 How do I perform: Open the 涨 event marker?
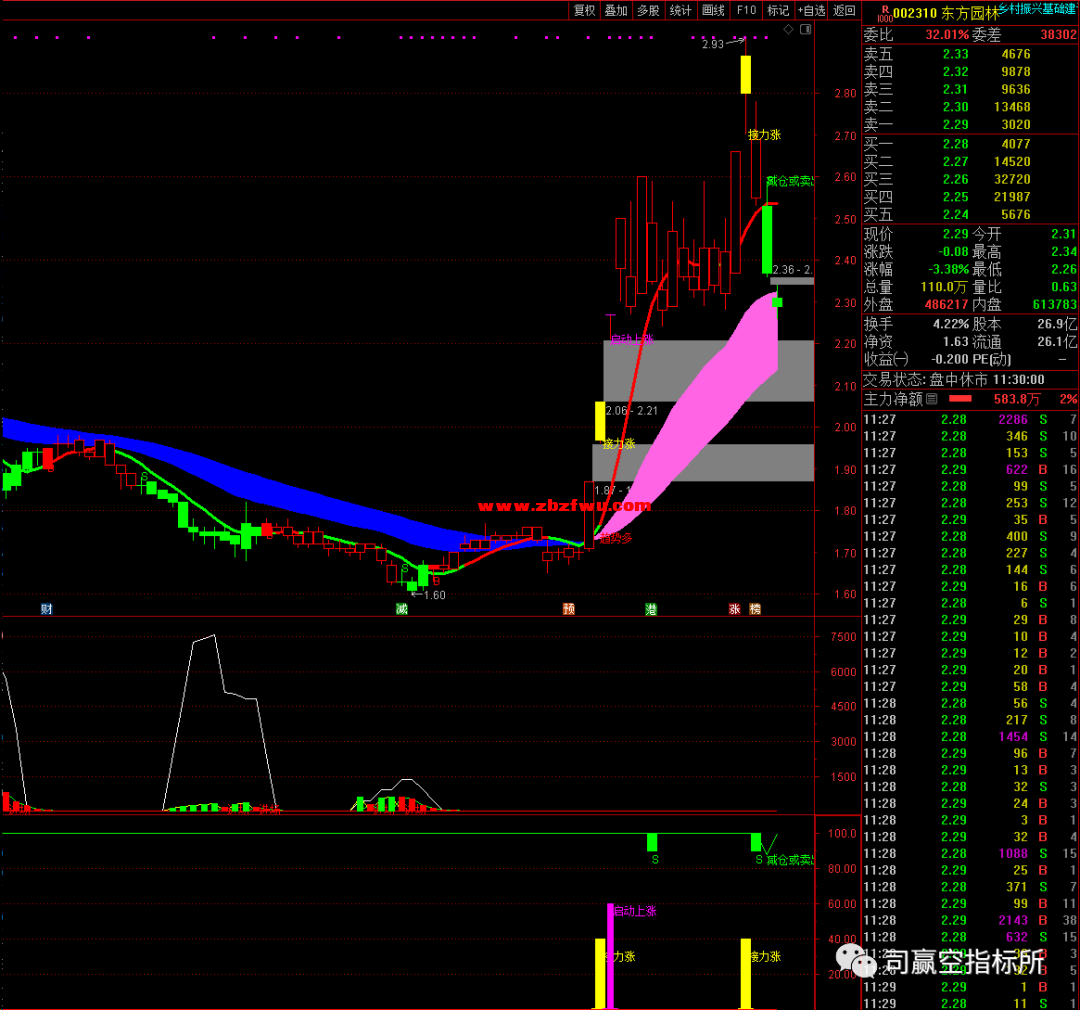tap(735, 609)
